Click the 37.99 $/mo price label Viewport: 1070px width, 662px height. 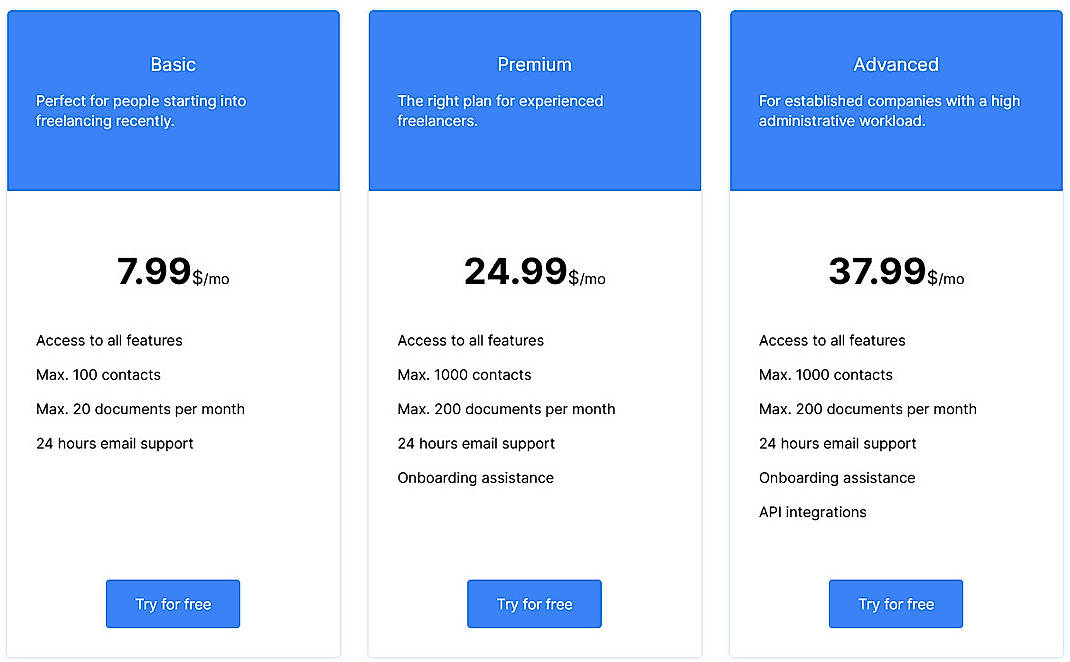[895, 272]
